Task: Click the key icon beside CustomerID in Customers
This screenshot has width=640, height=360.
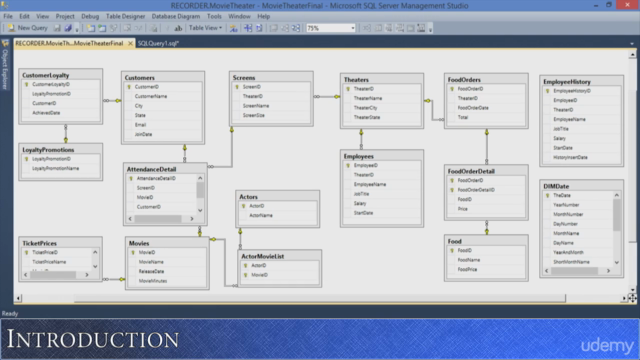Action: pos(129,87)
